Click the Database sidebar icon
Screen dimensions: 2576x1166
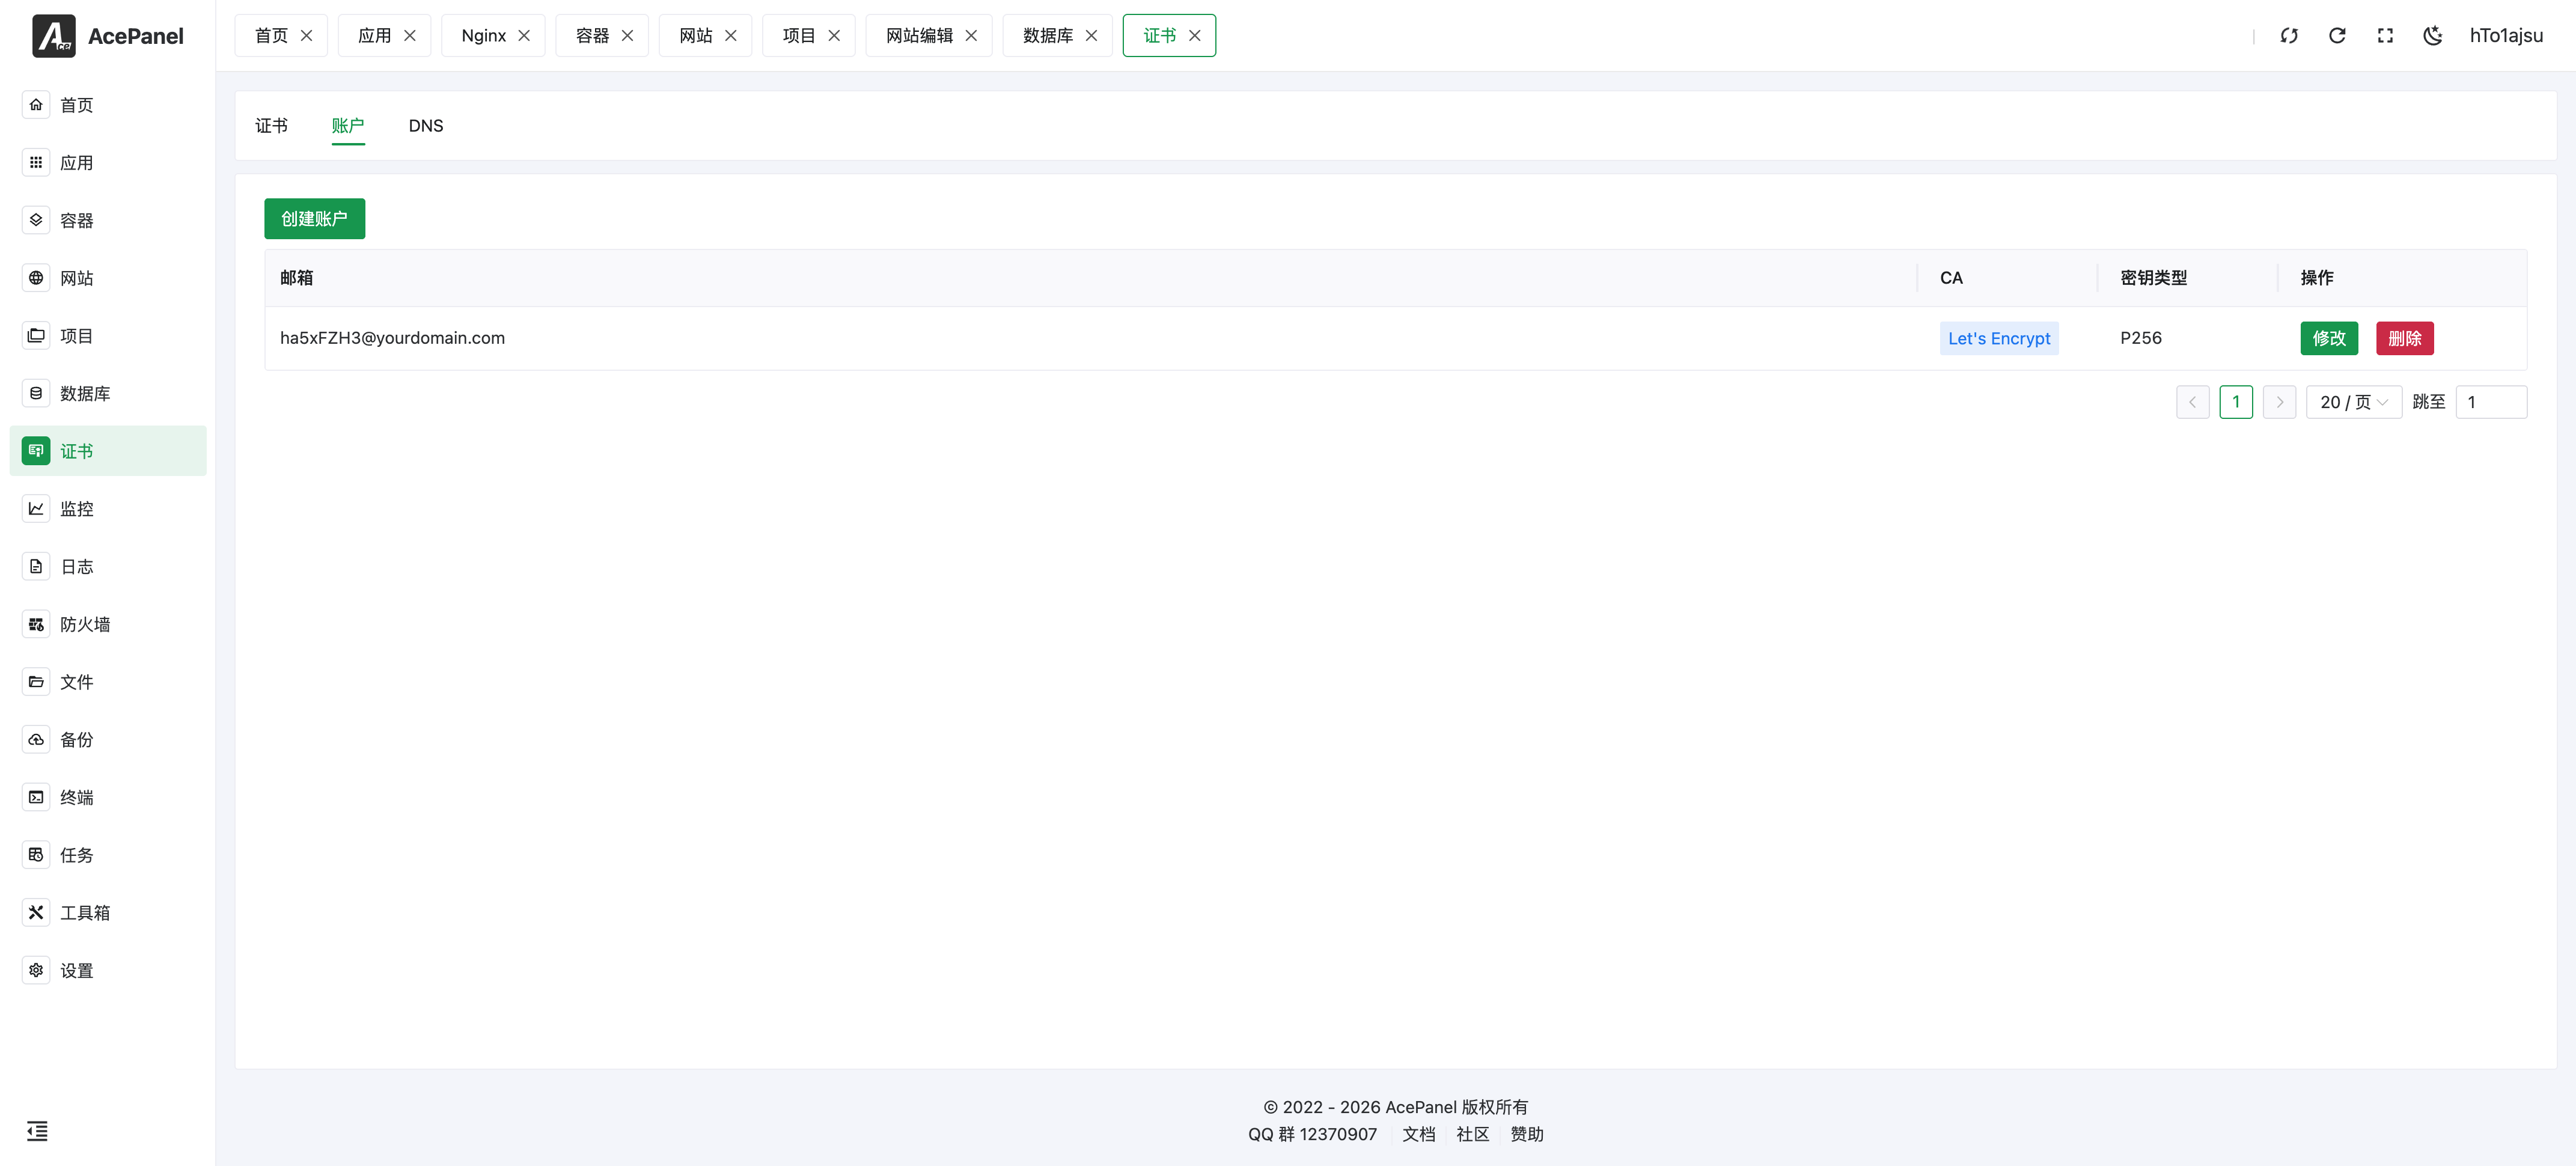tap(36, 393)
